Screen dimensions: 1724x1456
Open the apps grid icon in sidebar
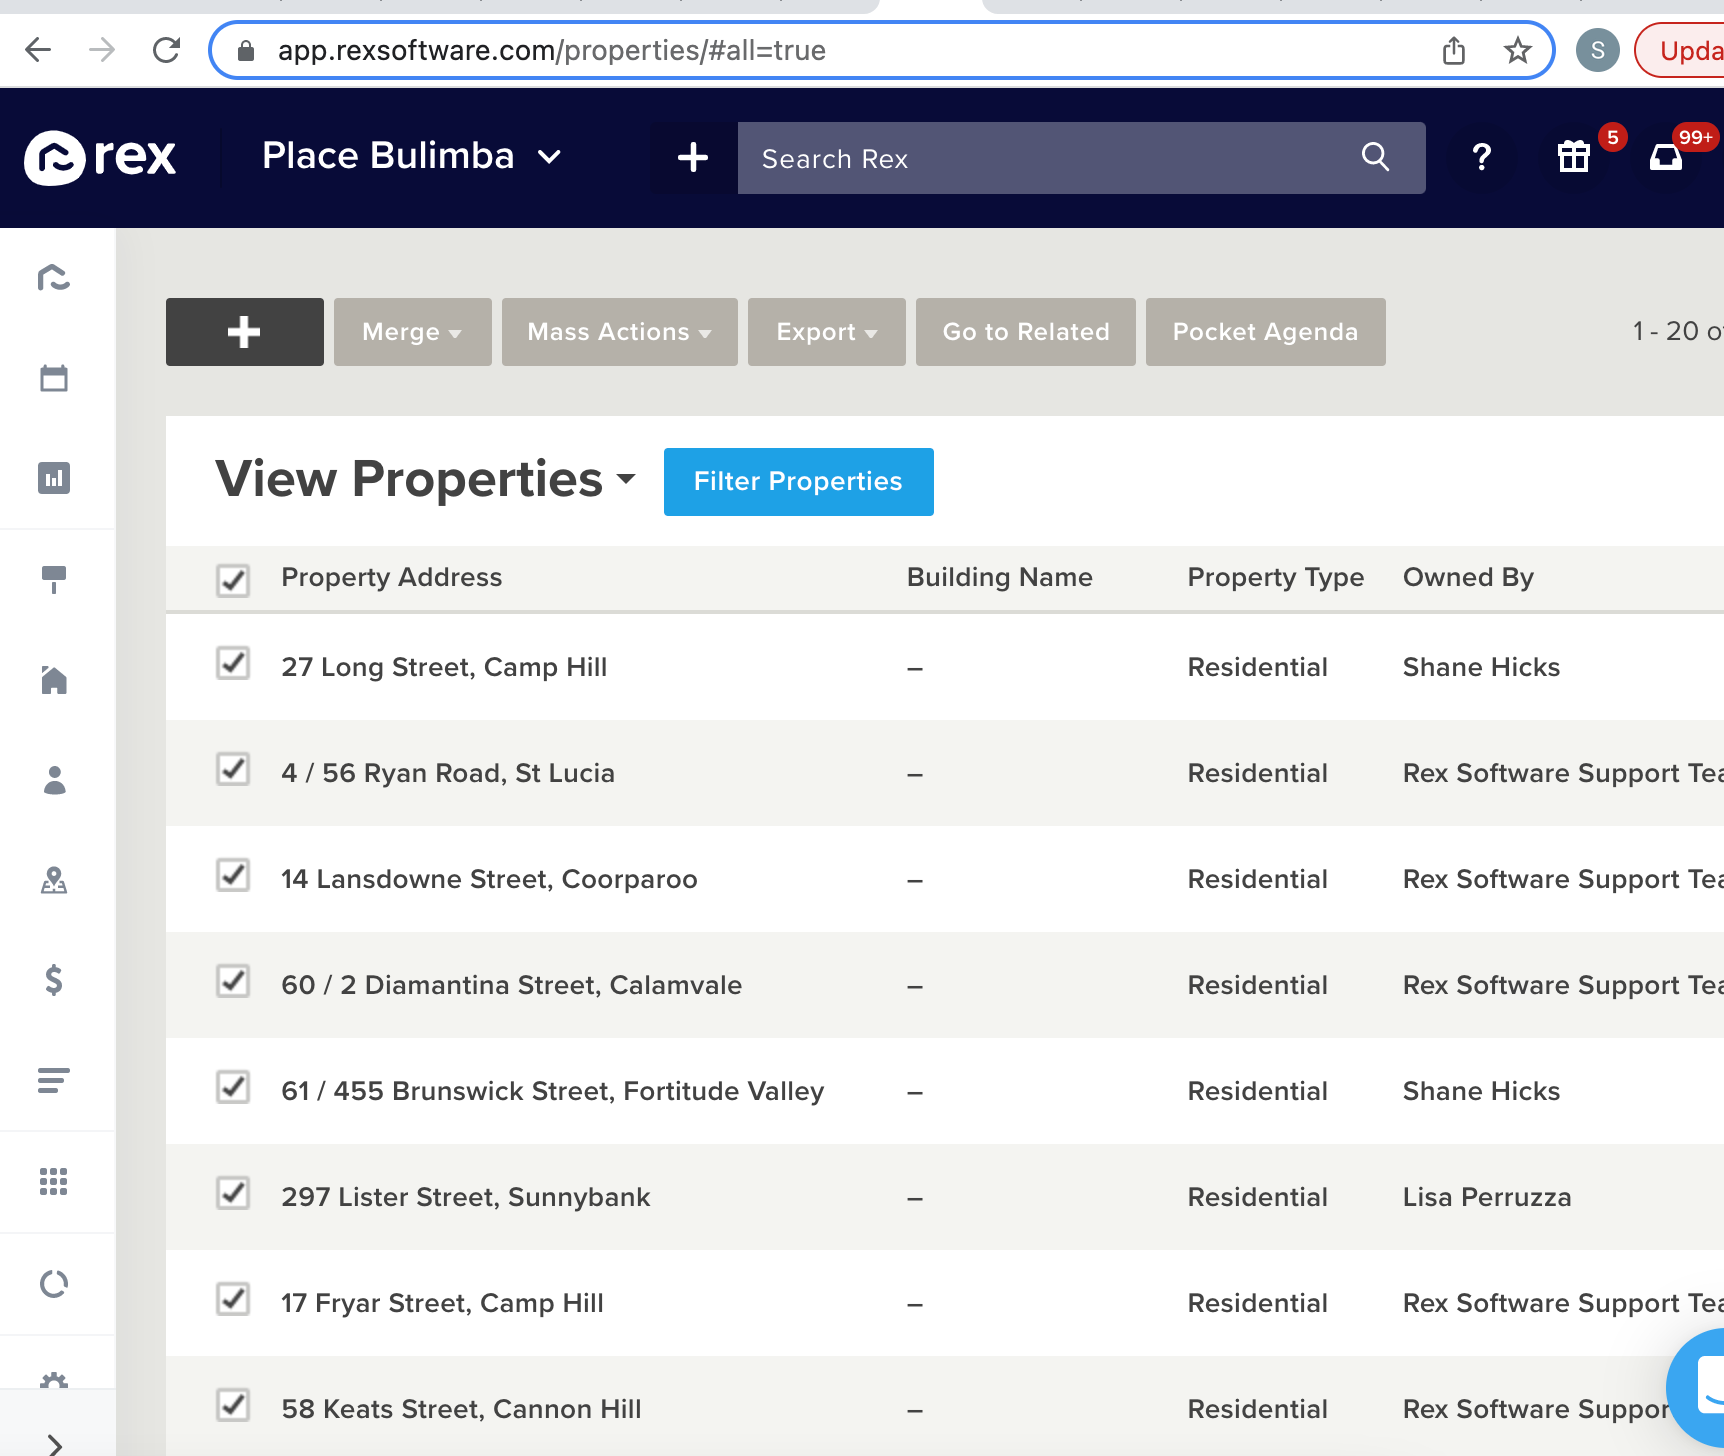54,1182
